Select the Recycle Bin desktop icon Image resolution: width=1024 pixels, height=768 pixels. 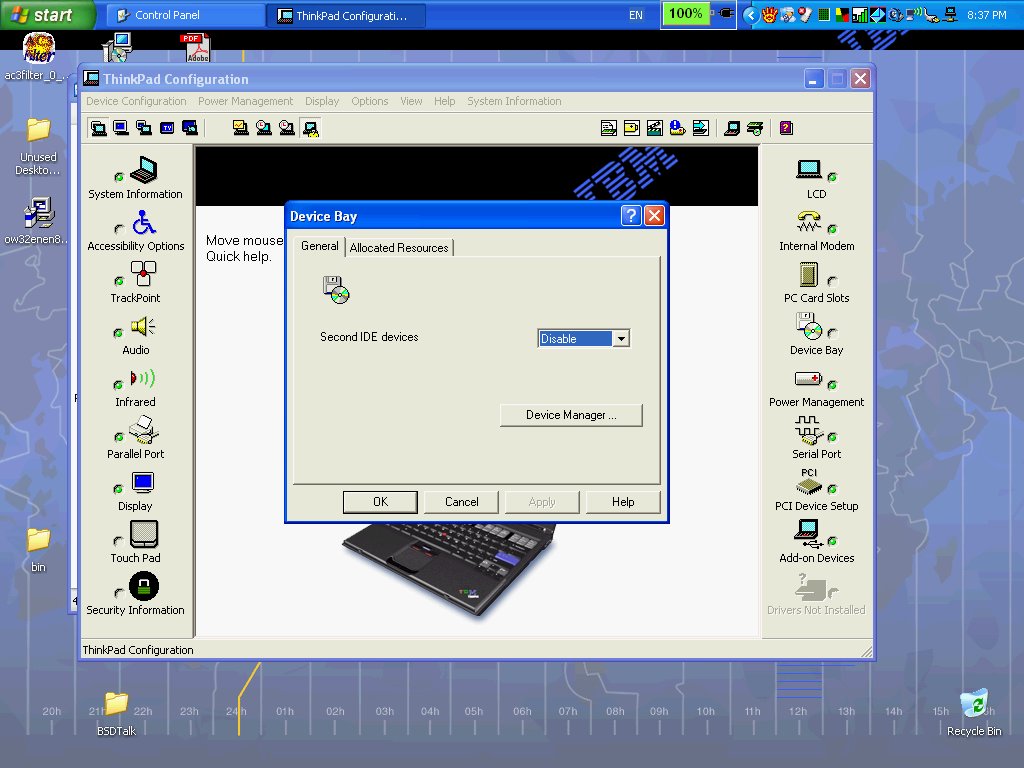point(974,712)
